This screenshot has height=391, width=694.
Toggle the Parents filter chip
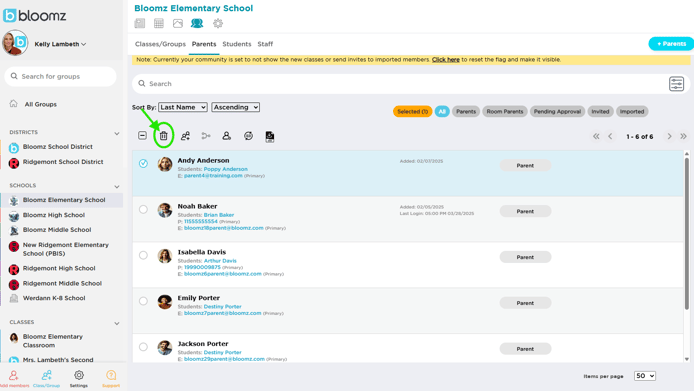[466, 112]
